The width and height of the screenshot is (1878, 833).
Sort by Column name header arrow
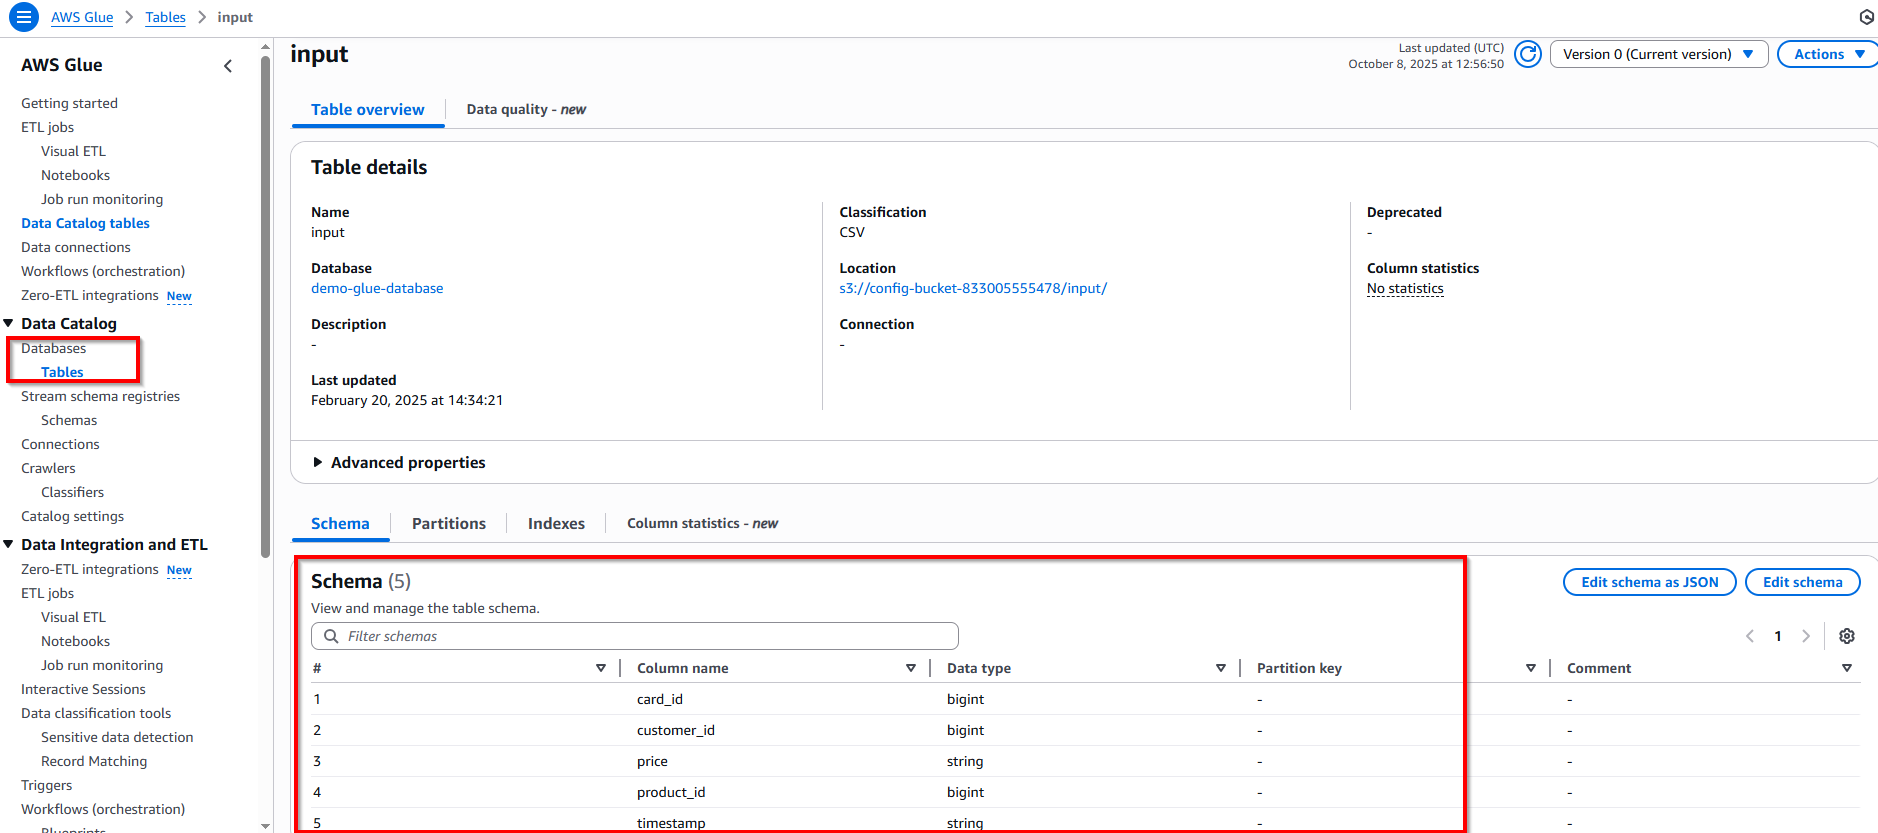[x=910, y=668]
